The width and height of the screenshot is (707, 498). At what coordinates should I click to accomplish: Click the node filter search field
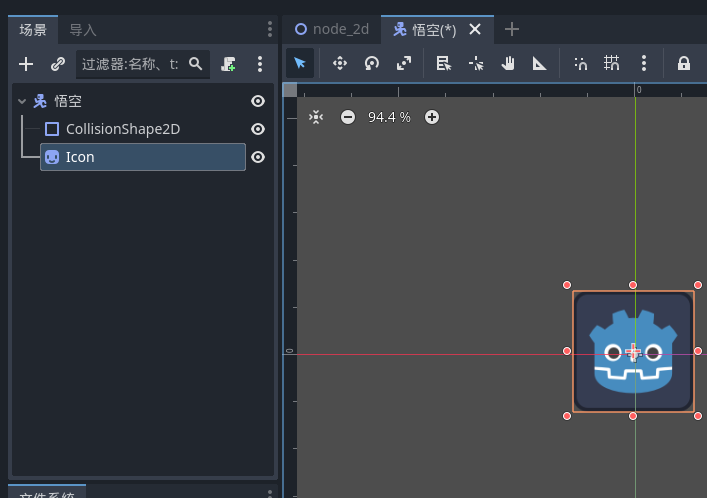[130, 64]
